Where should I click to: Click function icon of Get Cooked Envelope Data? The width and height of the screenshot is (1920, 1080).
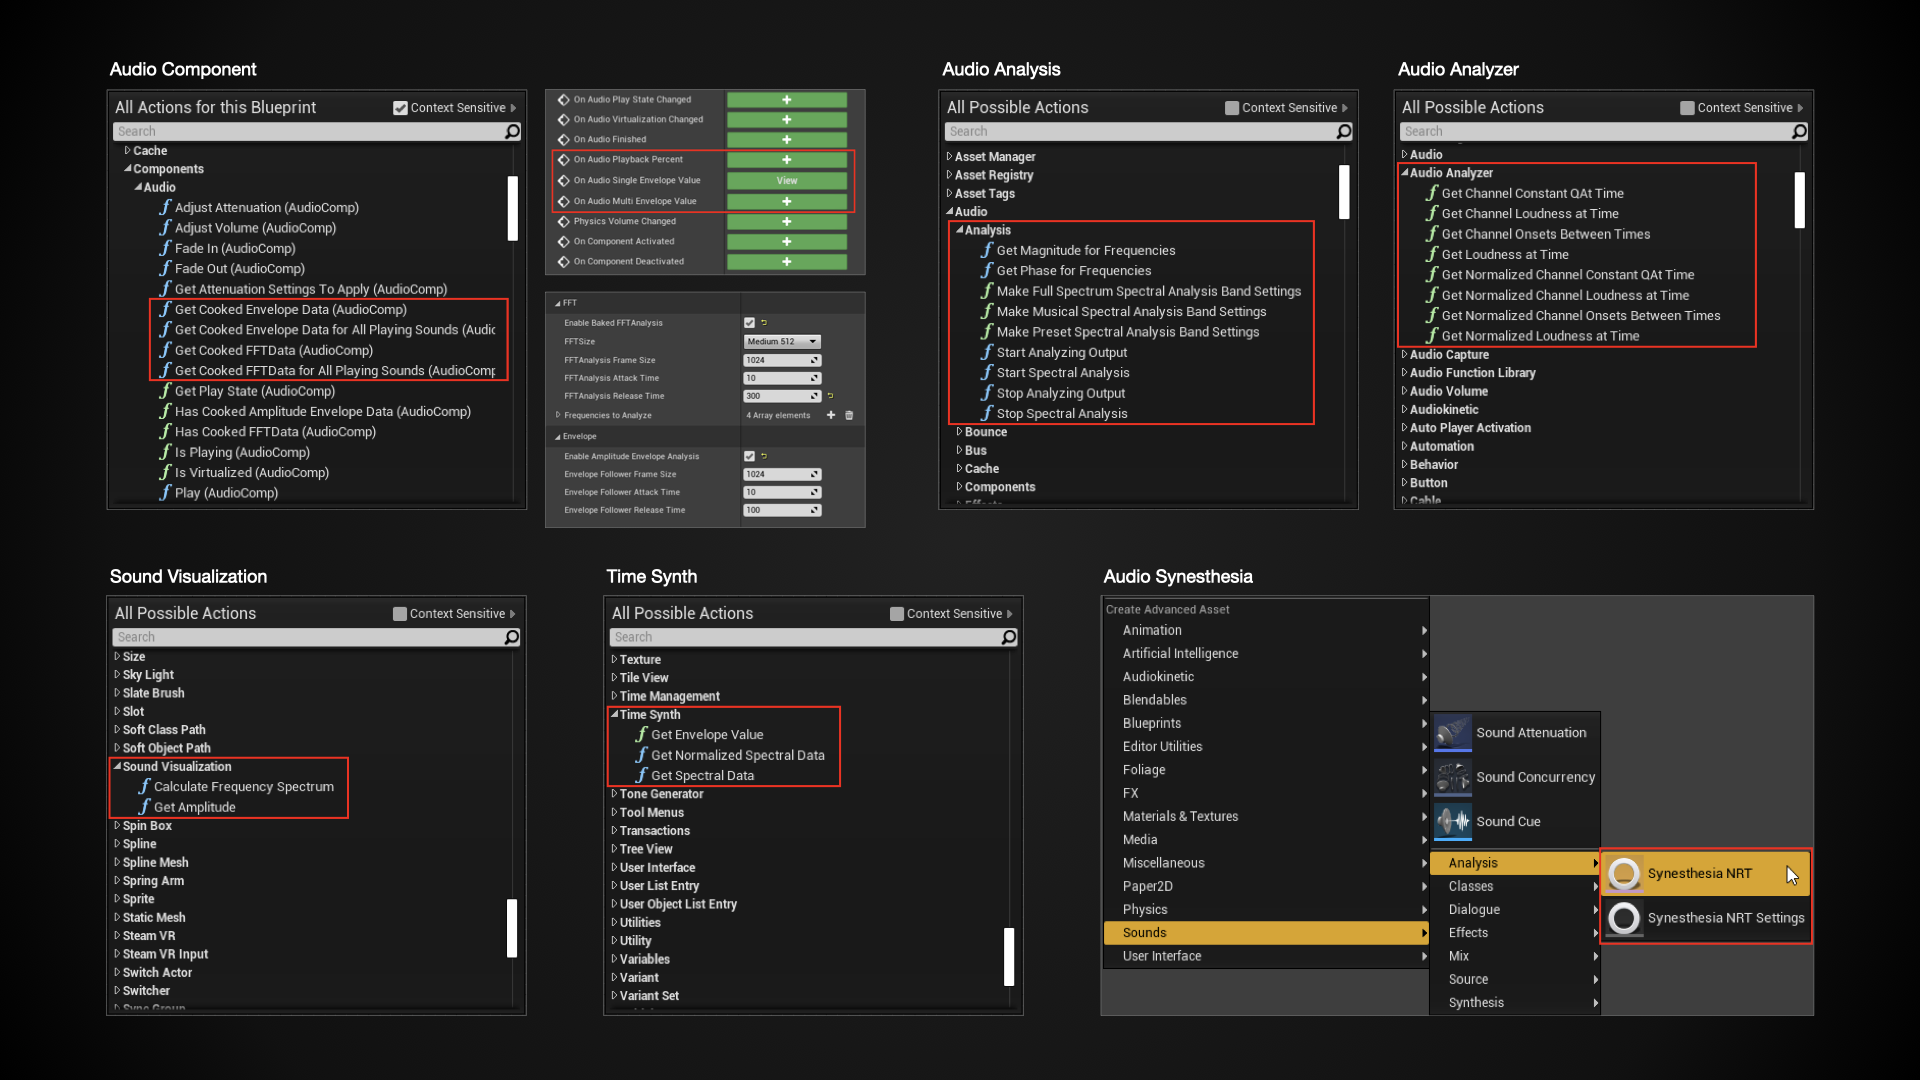[x=166, y=309]
